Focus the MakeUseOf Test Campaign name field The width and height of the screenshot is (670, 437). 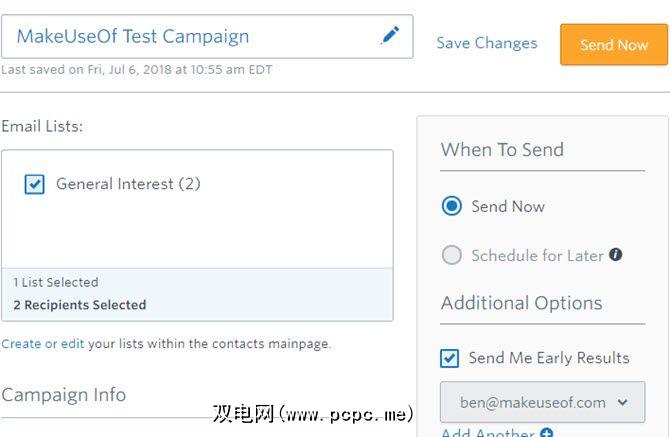[190, 37]
